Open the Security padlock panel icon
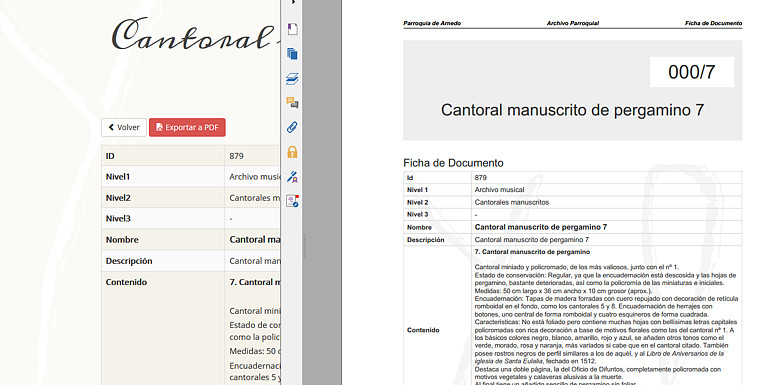Screen dimensions: 770x385 [x=292, y=152]
